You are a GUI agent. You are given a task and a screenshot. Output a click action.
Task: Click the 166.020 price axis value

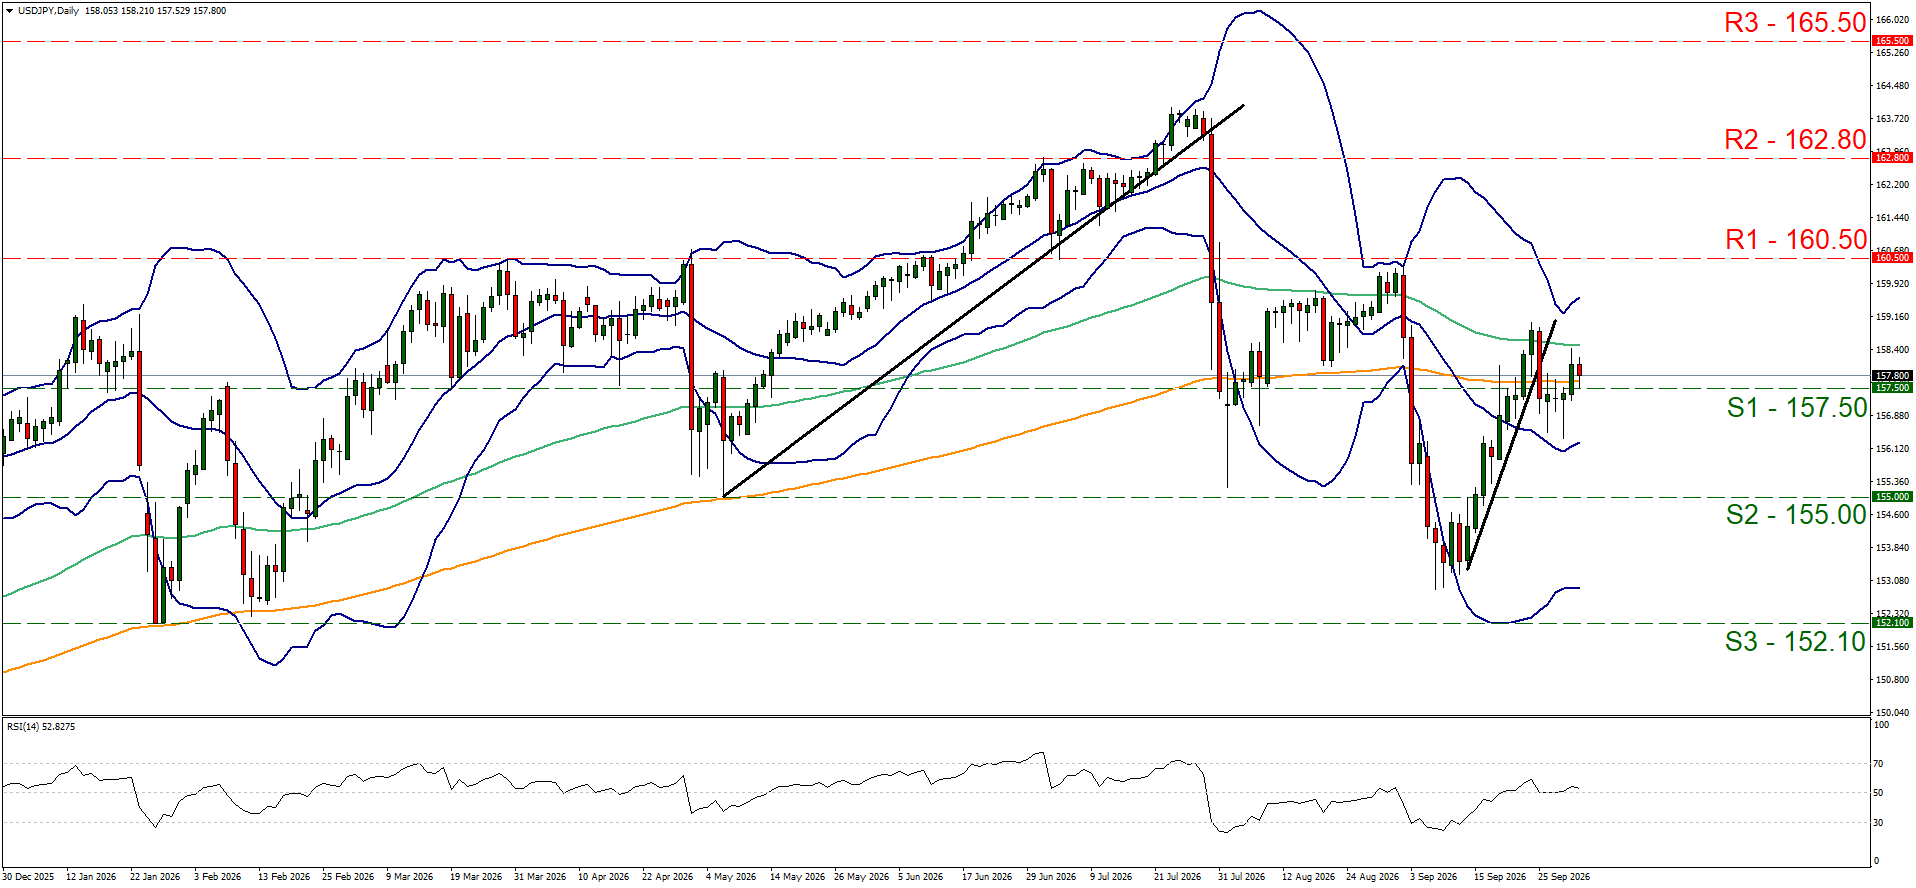1891,20
